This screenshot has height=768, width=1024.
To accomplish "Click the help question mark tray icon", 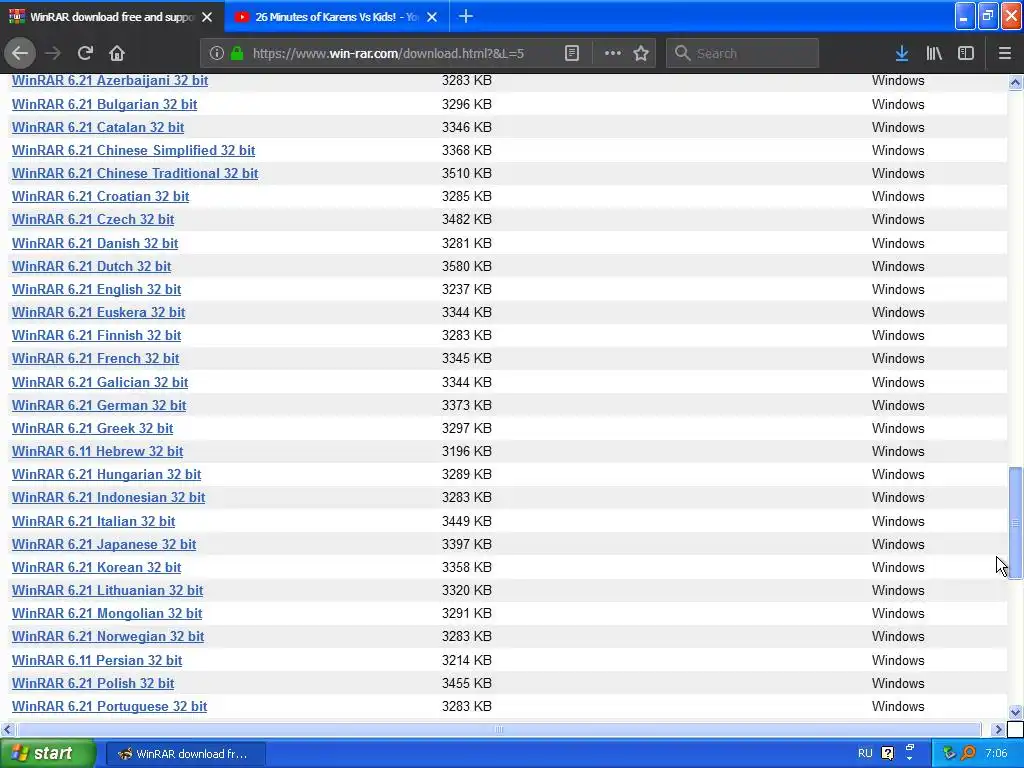I will coord(888,753).
